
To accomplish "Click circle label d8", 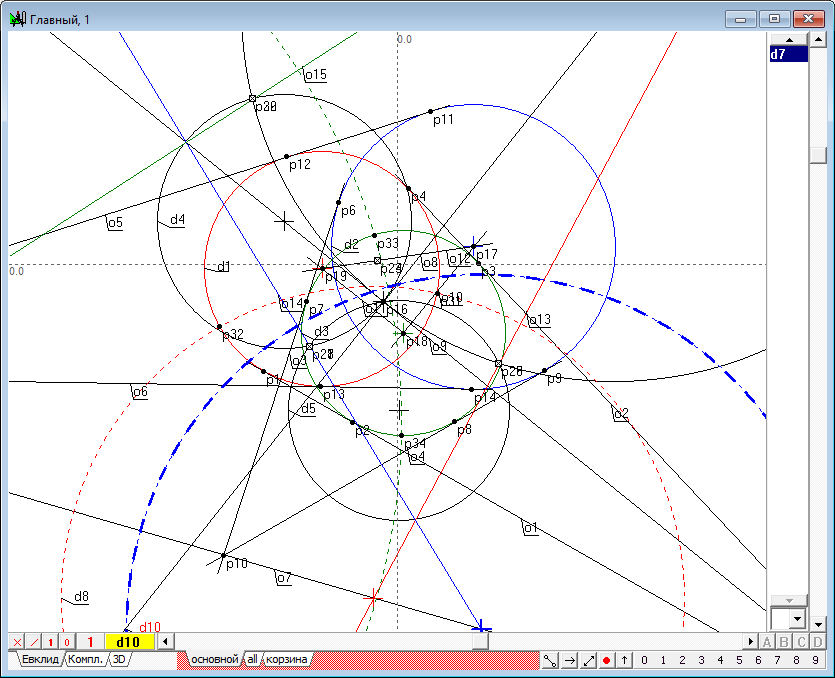I will coord(81,597).
